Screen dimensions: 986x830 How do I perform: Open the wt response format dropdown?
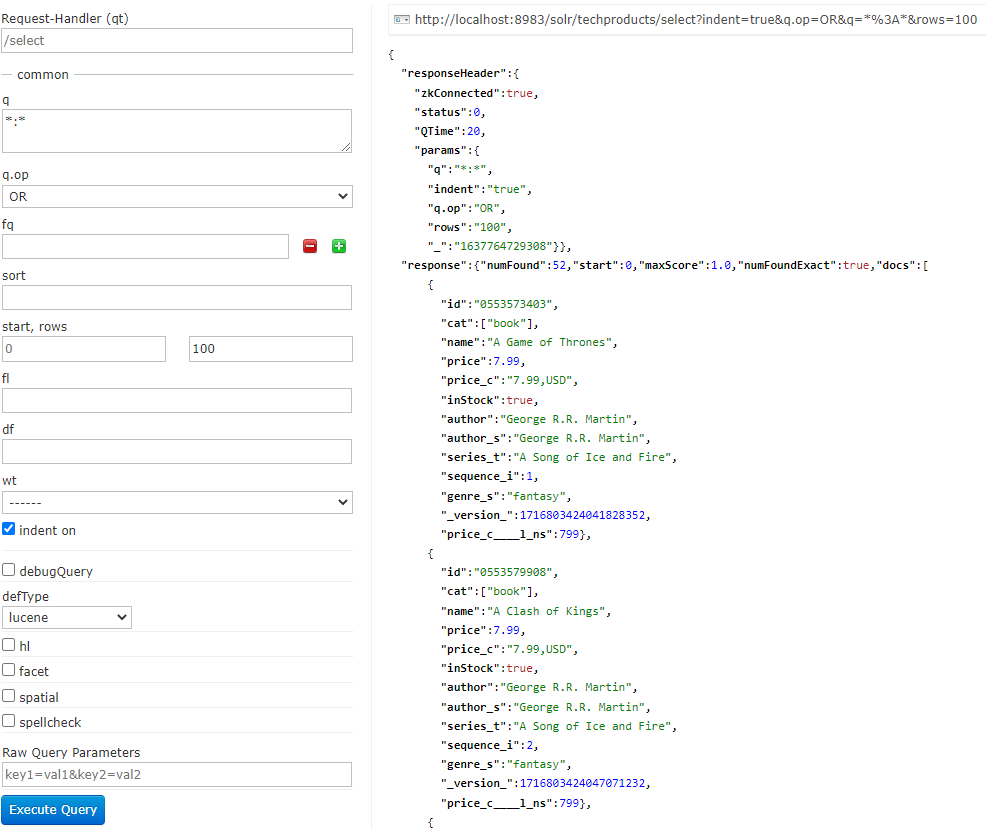[177, 502]
